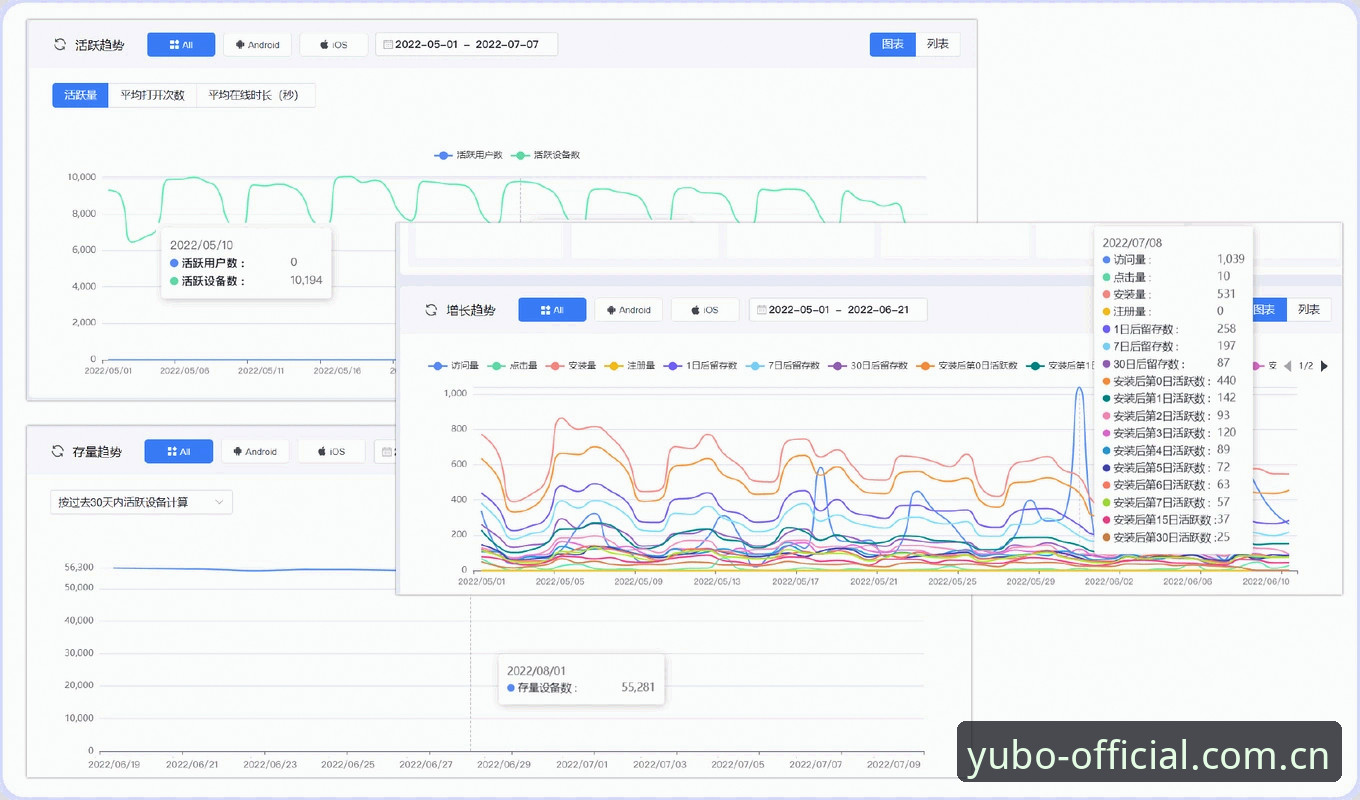Click 55,281 value in the 2022/08/01 tooltip
This screenshot has height=800, width=1360.
[638, 688]
